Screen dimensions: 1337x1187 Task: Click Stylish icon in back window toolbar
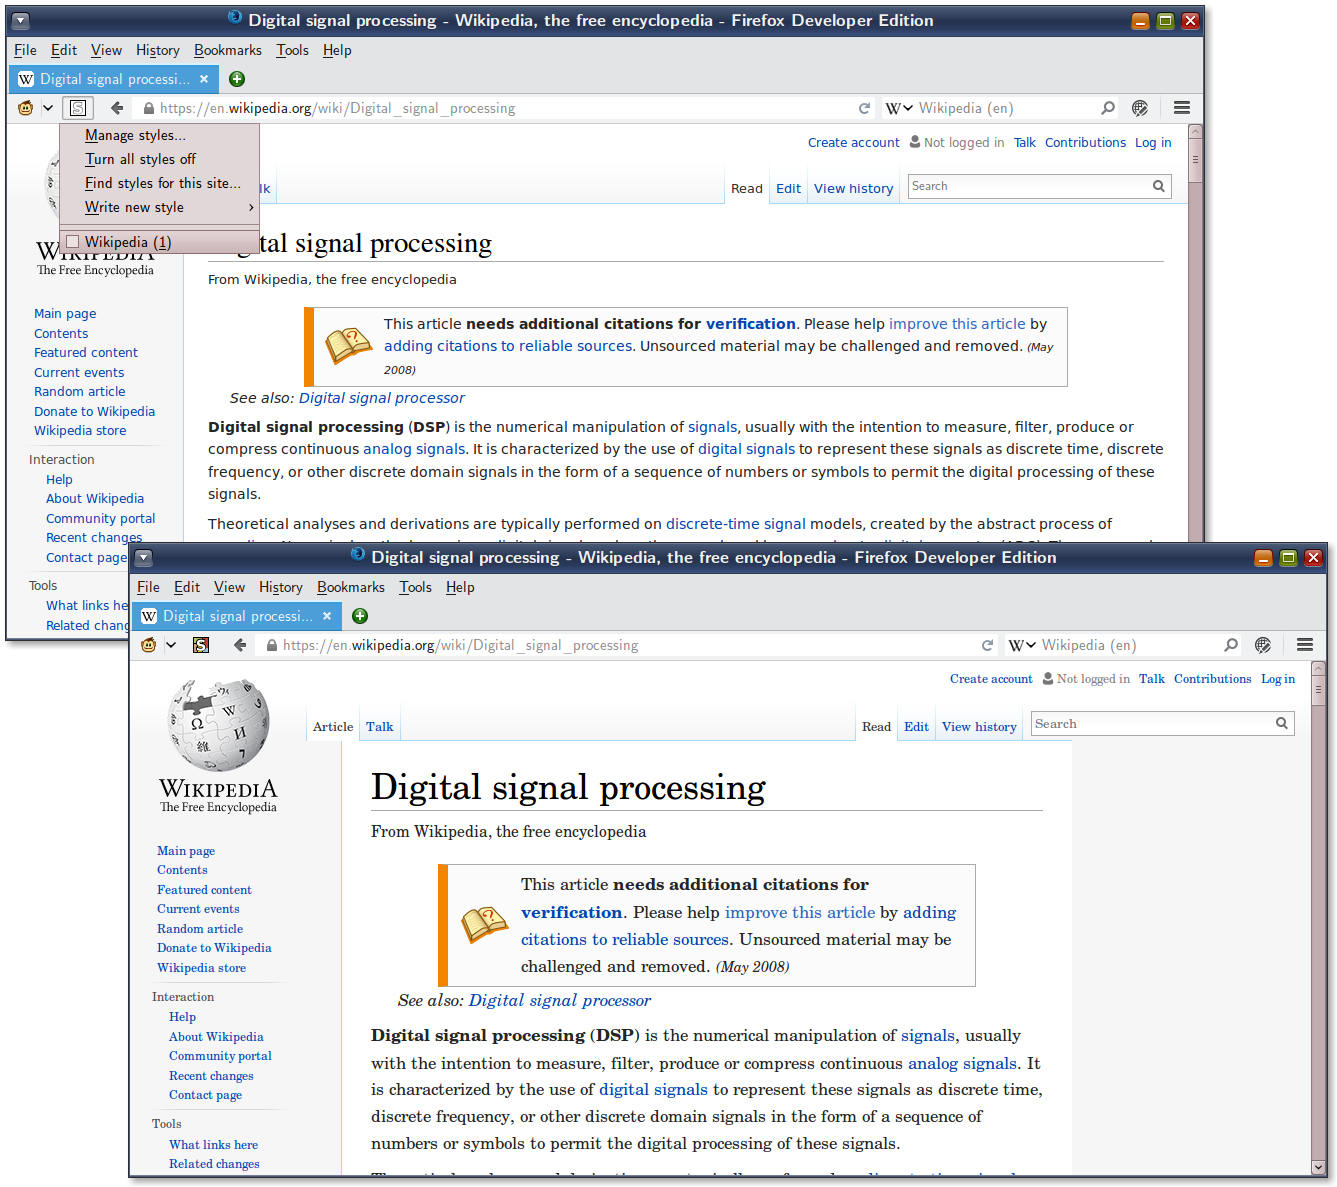coord(78,108)
